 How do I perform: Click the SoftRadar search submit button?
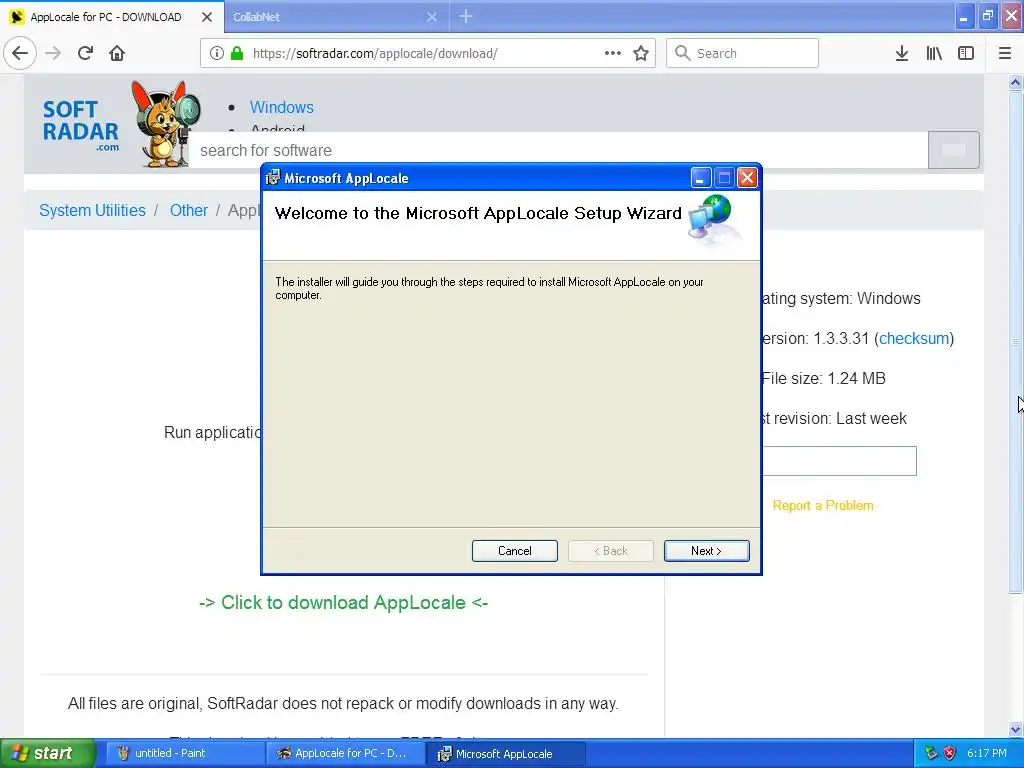point(953,150)
